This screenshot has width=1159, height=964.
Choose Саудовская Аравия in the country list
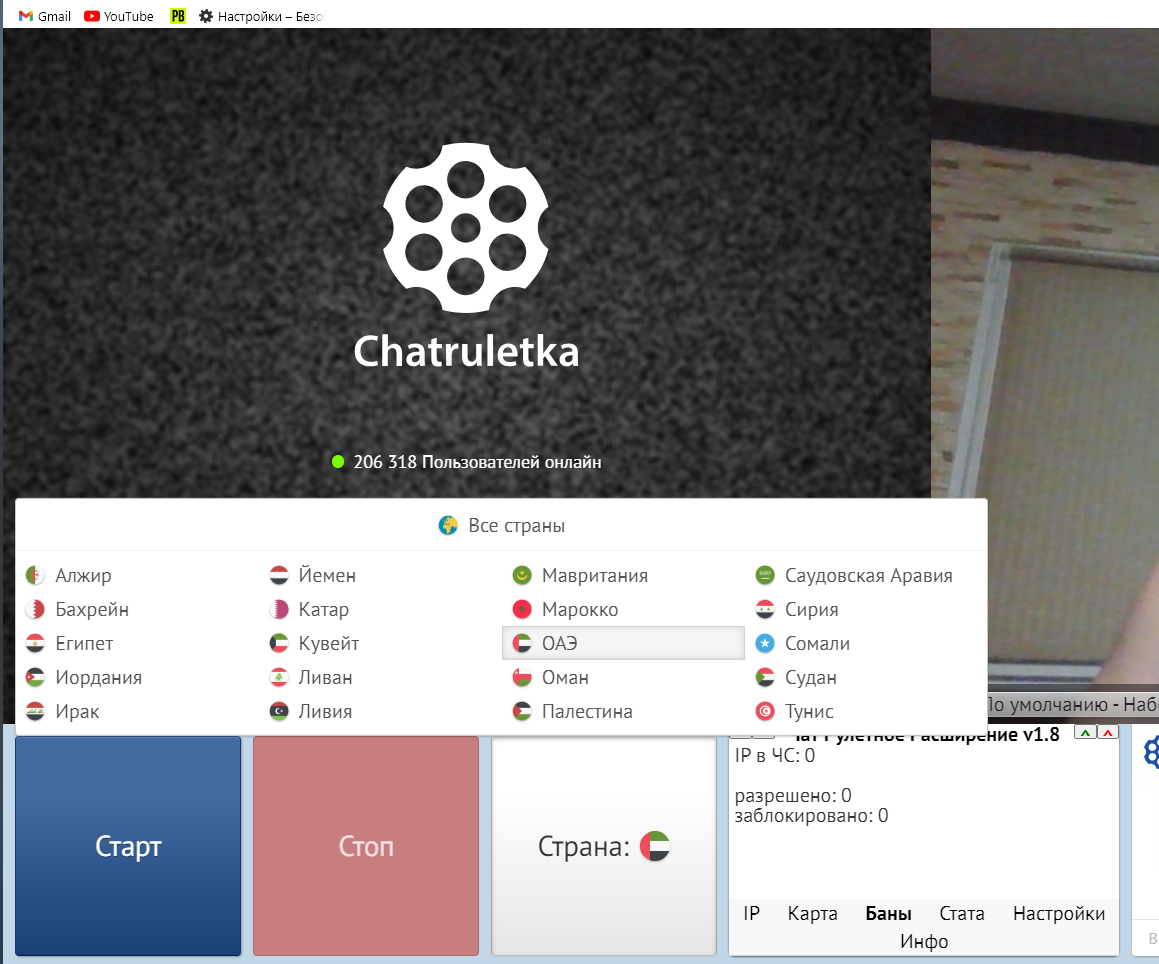coord(866,575)
